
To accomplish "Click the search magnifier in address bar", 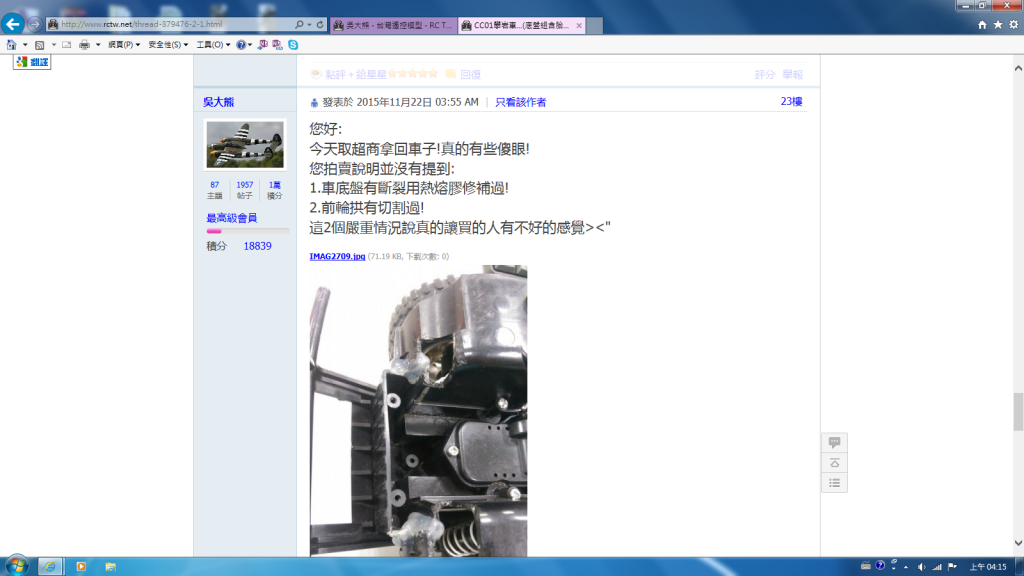I will tap(299, 24).
